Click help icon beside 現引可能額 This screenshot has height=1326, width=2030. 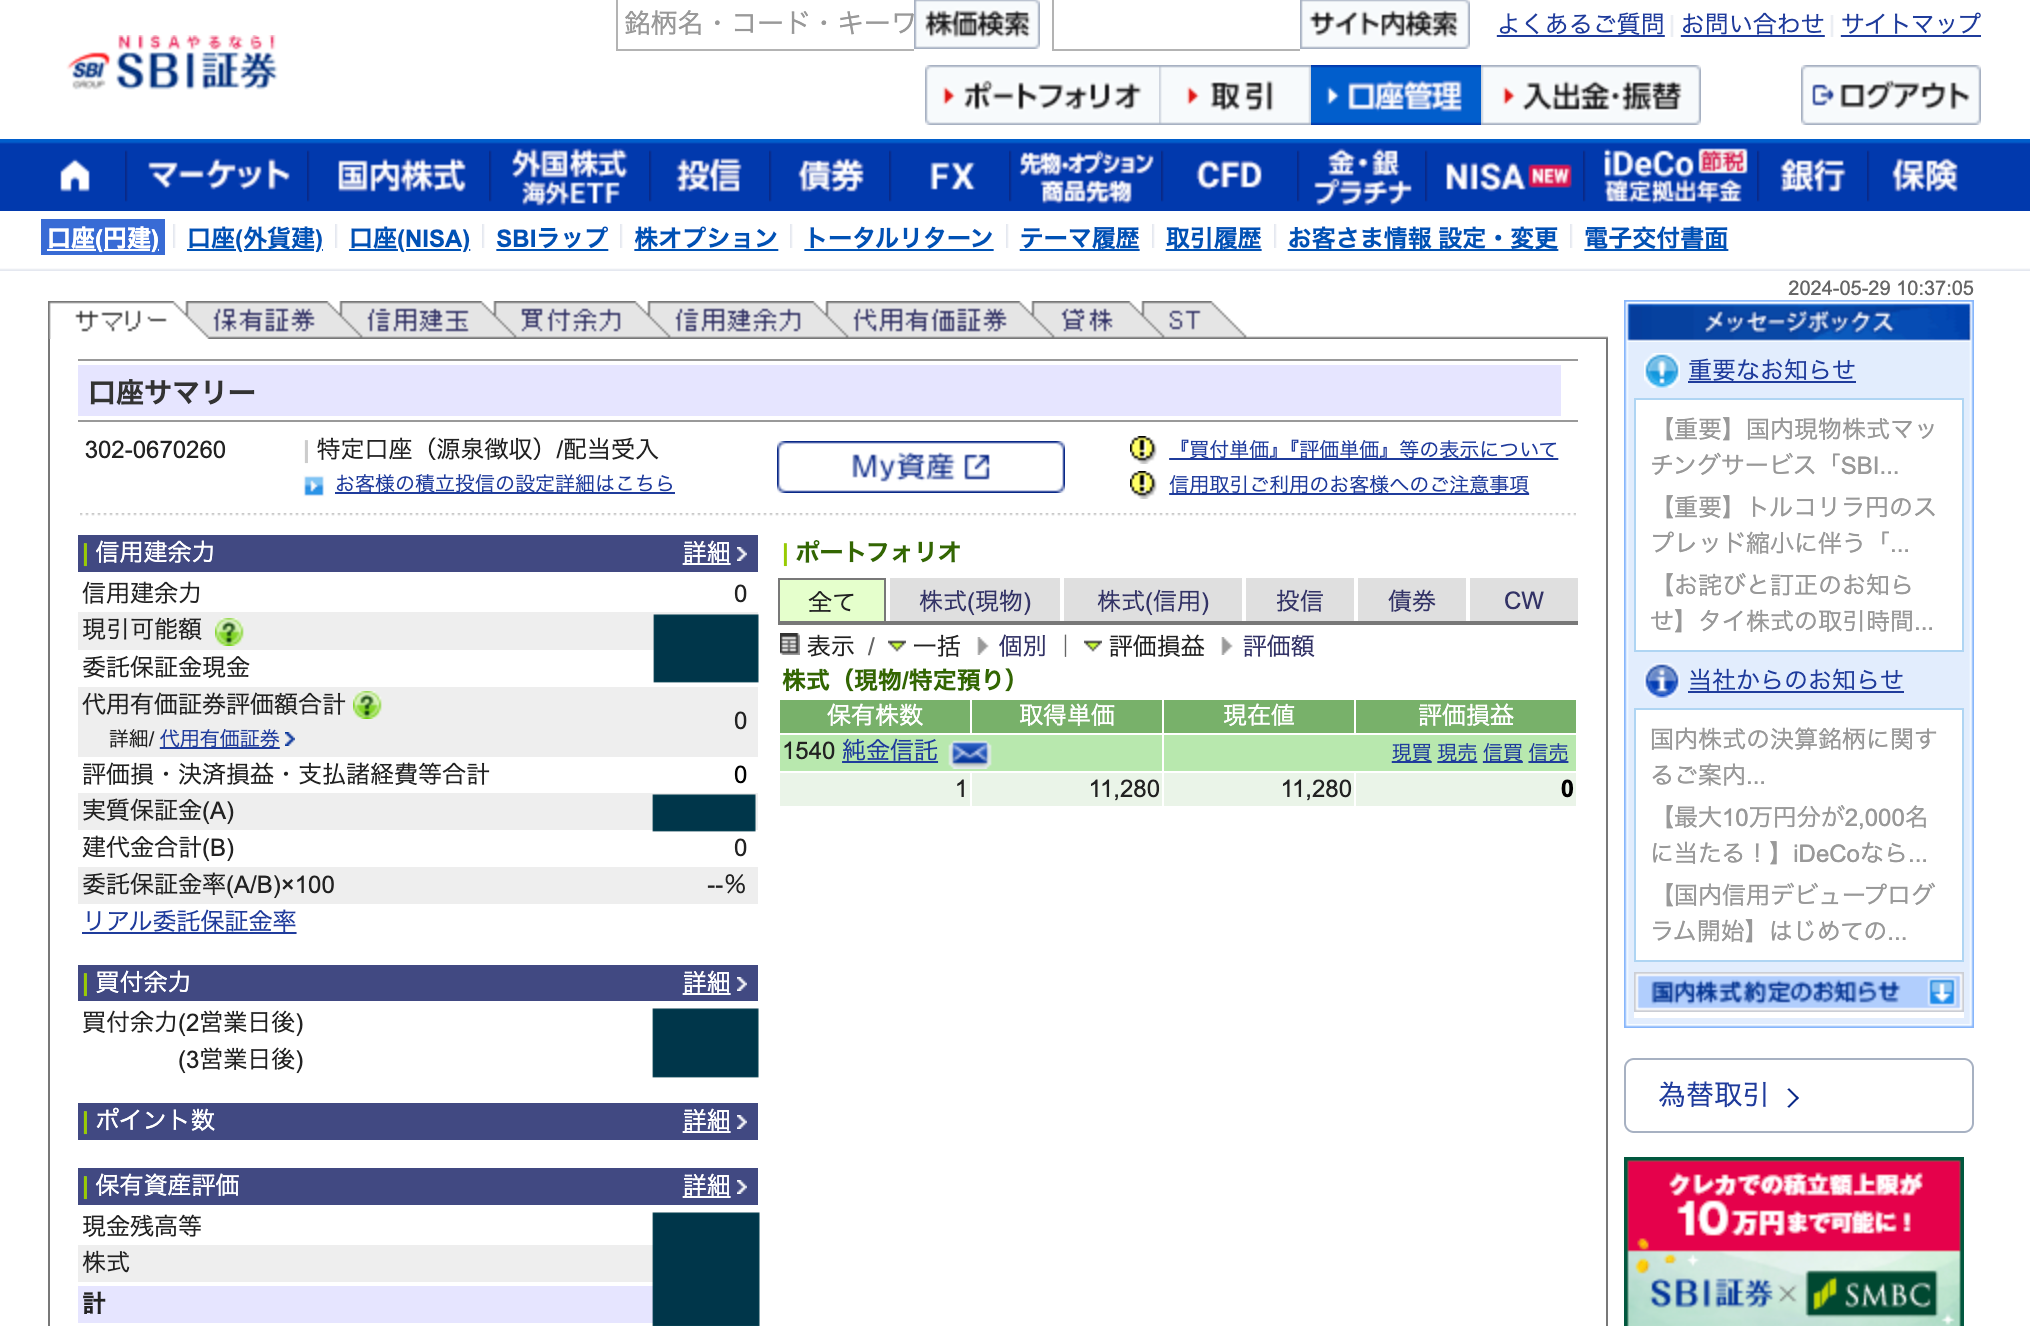click(229, 632)
